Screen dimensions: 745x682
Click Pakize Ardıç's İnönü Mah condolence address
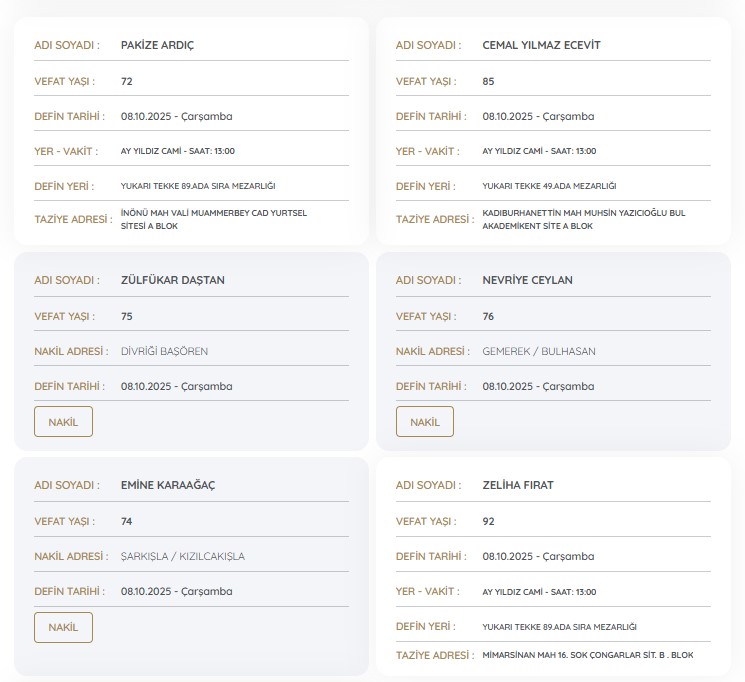[x=227, y=219]
